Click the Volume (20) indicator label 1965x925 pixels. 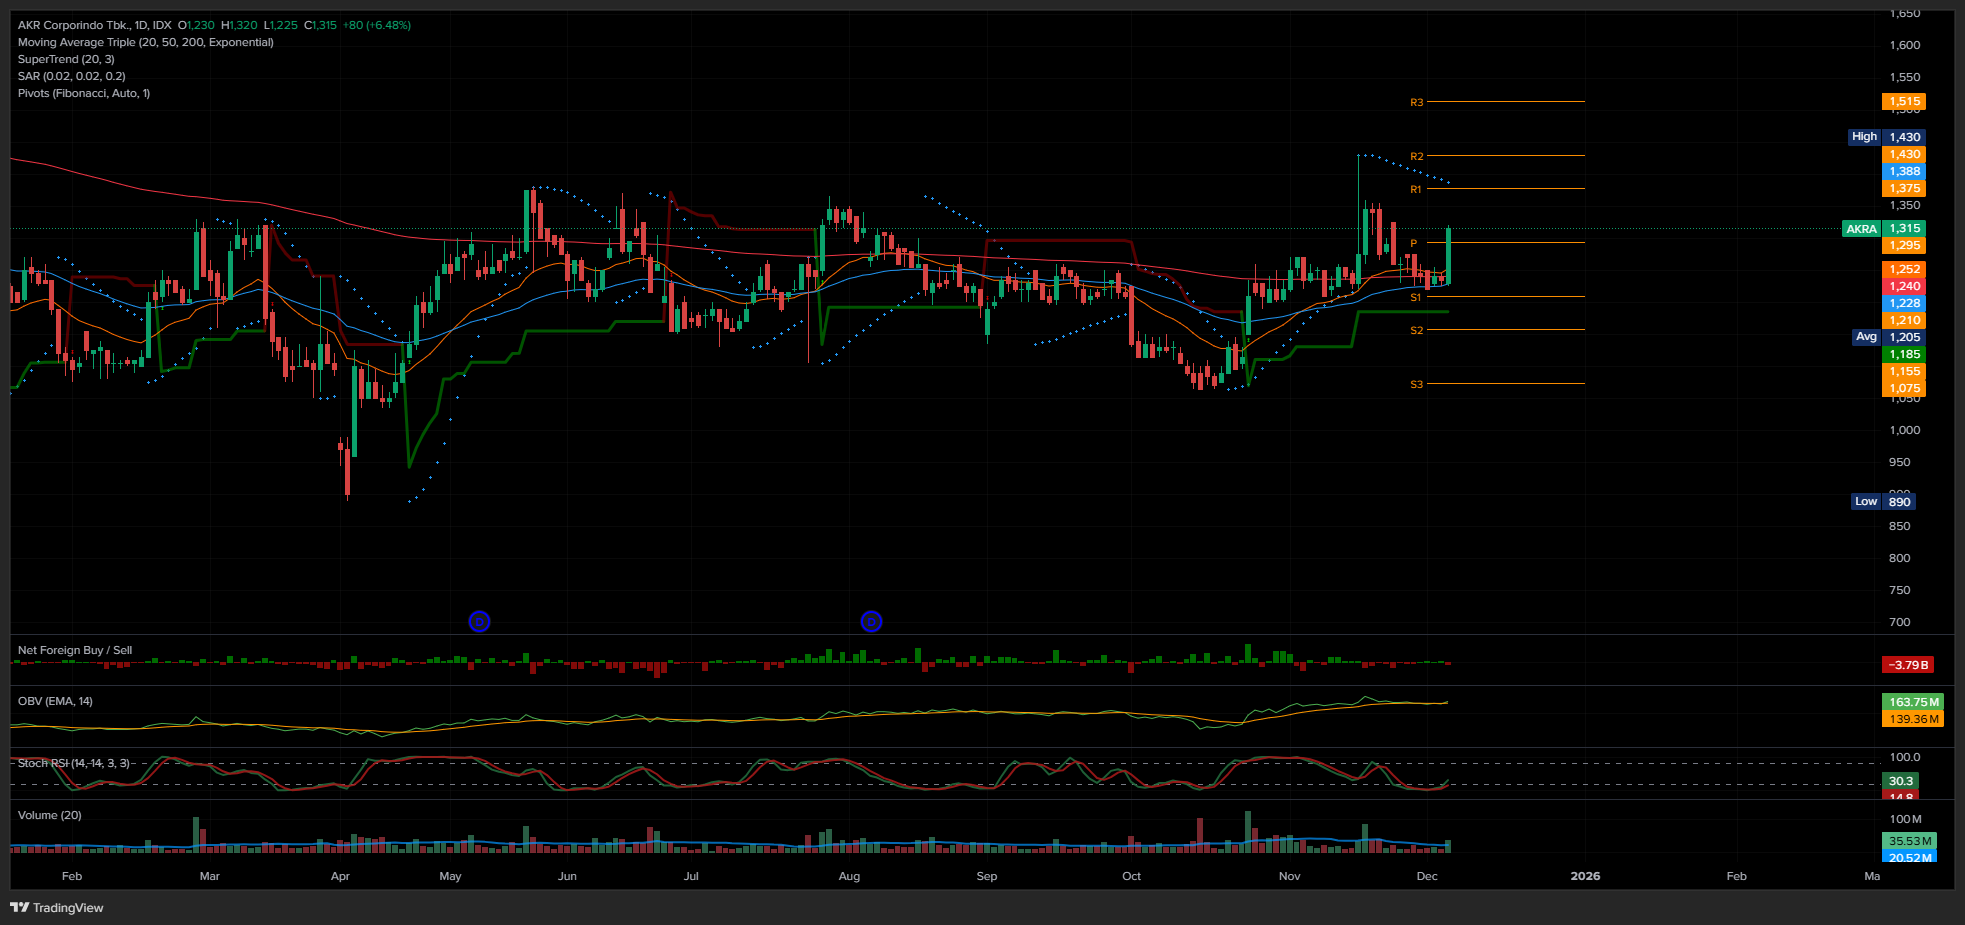pyautogui.click(x=49, y=815)
